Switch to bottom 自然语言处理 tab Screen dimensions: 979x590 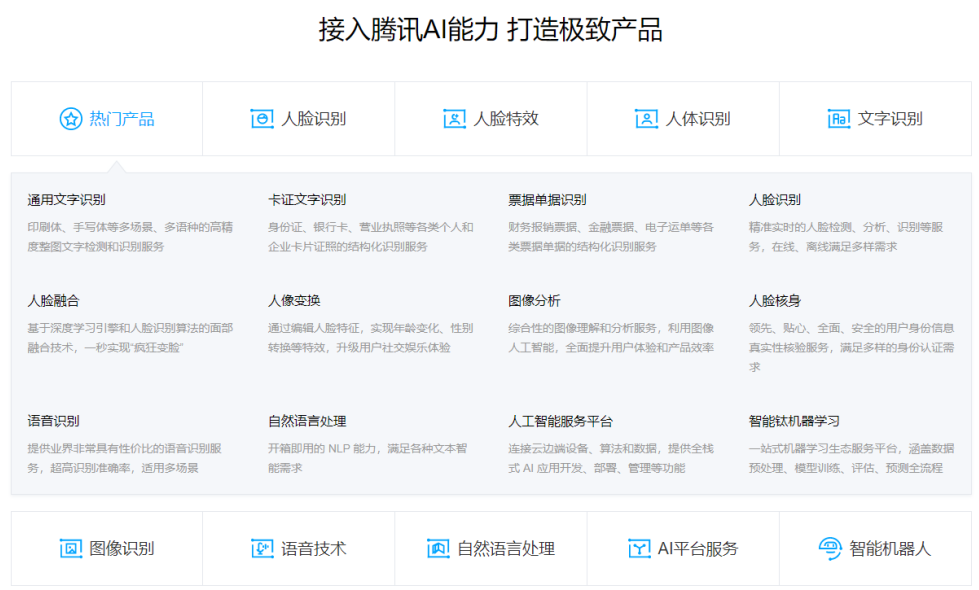point(491,549)
